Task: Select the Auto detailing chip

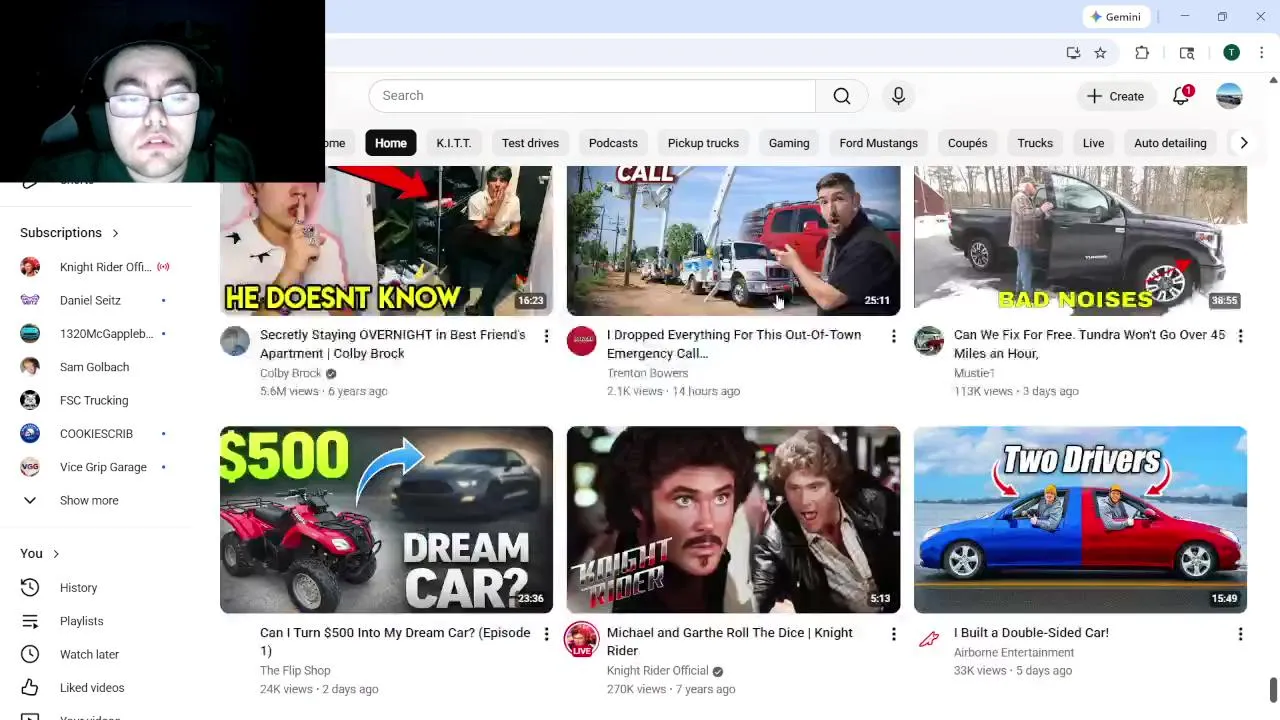Action: pos(1170,143)
